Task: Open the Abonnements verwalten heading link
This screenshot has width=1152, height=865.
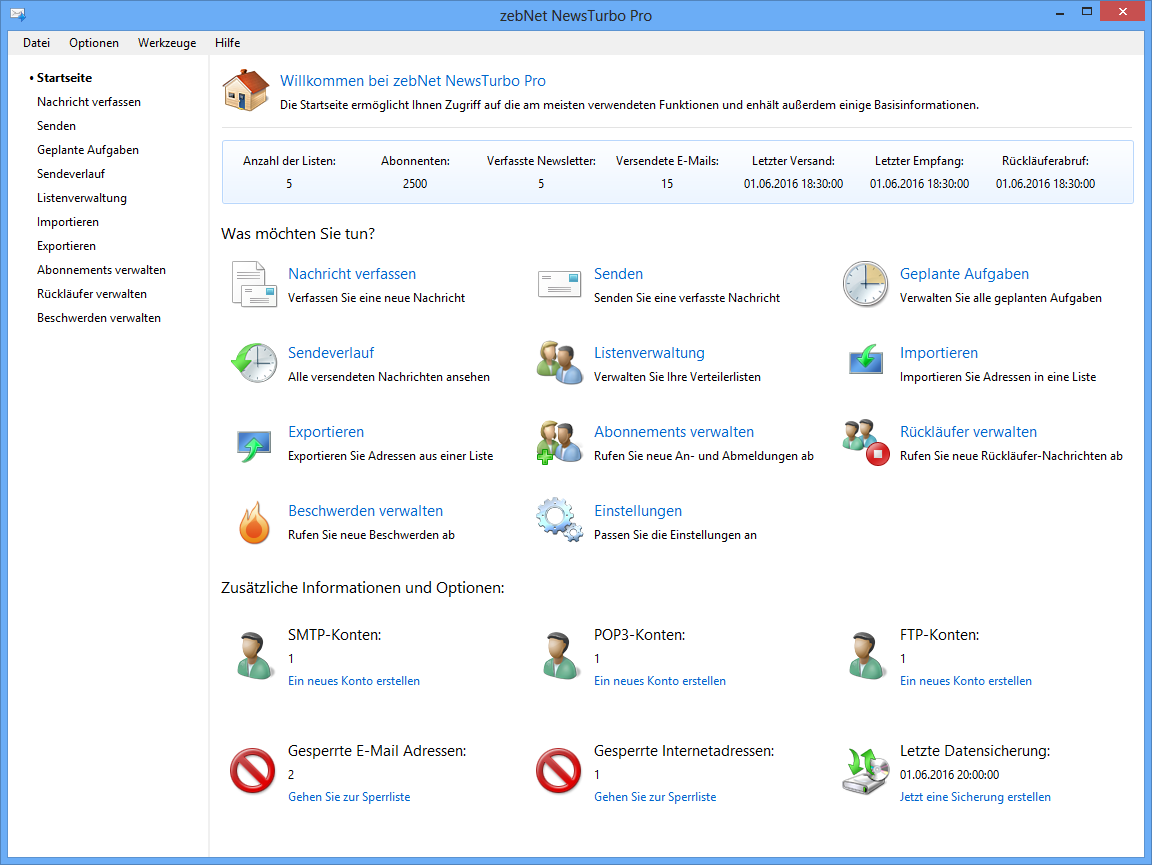Action: (674, 432)
